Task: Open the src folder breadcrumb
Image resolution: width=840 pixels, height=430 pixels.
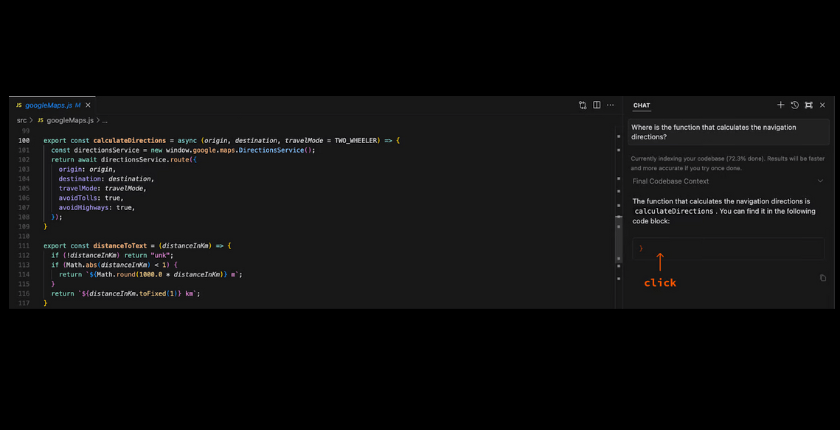Action: [22, 120]
